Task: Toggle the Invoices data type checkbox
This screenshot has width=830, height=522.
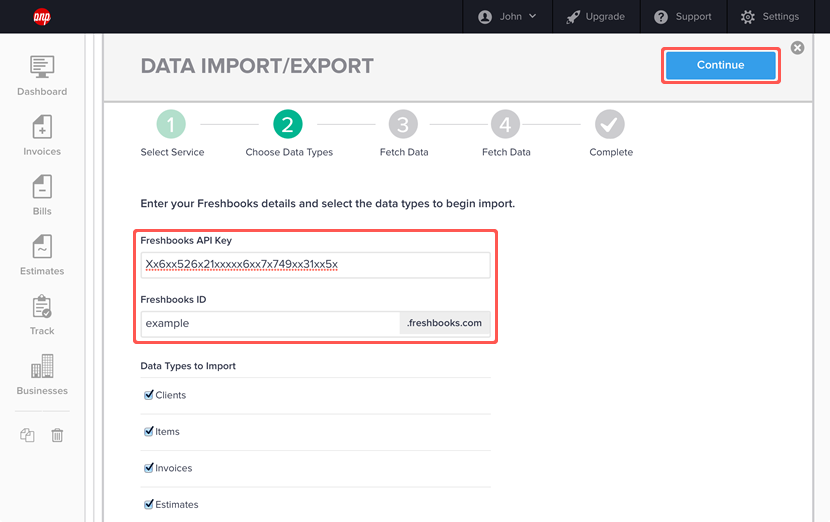Action: [149, 468]
